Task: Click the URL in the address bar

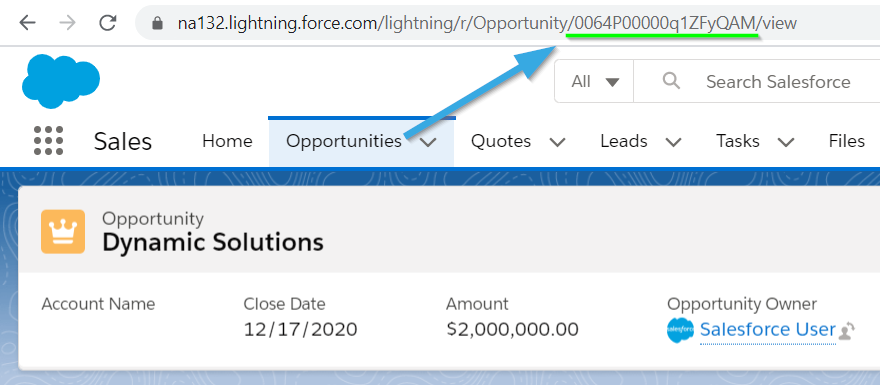Action: coord(487,23)
